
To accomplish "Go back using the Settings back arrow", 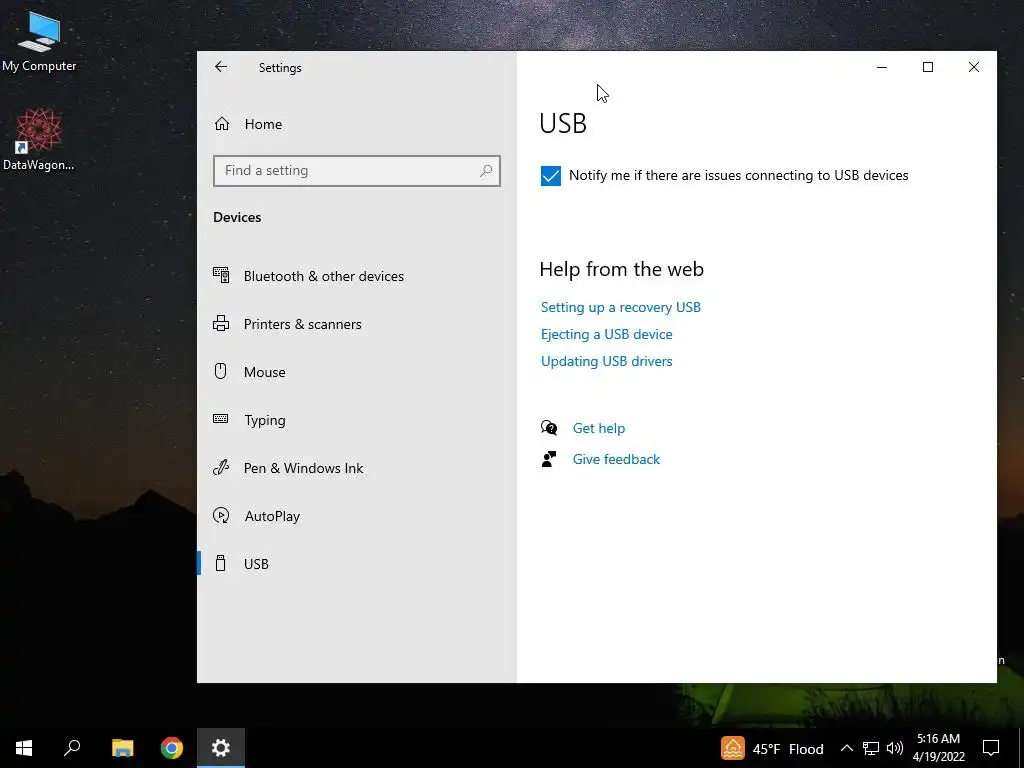I will (221, 67).
